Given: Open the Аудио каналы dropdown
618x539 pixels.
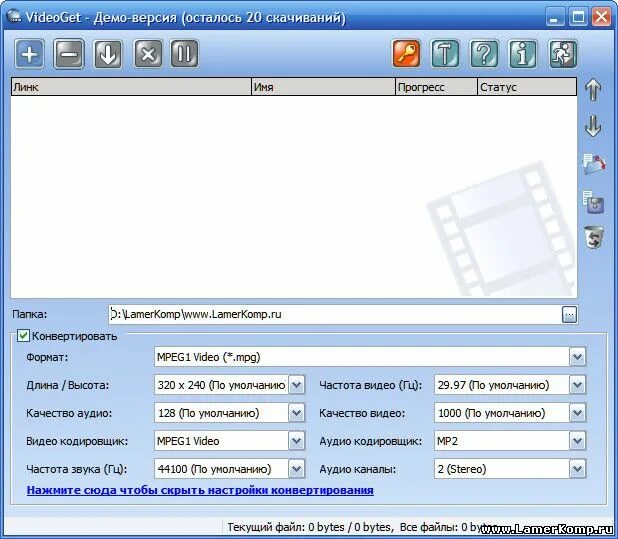Looking at the screenshot, I should click(x=577, y=469).
